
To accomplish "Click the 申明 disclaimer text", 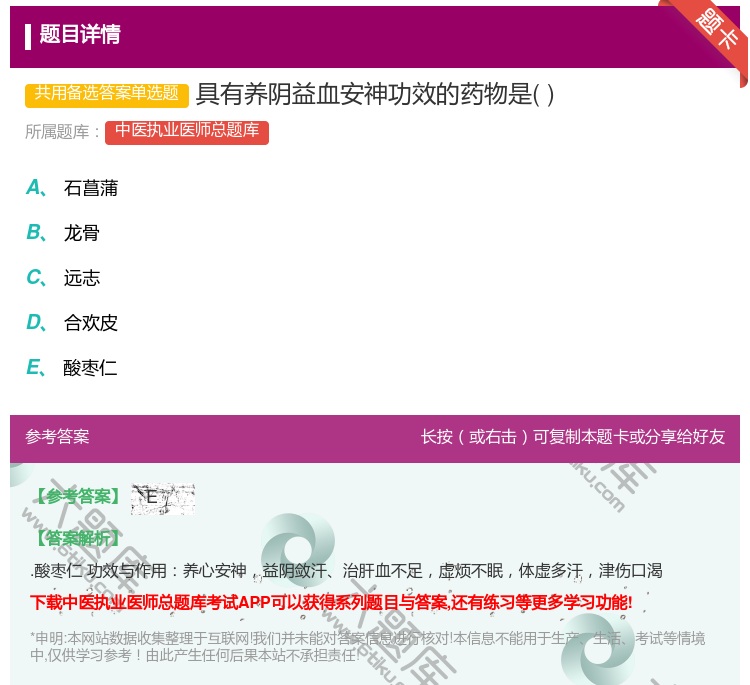I will 367,646.
